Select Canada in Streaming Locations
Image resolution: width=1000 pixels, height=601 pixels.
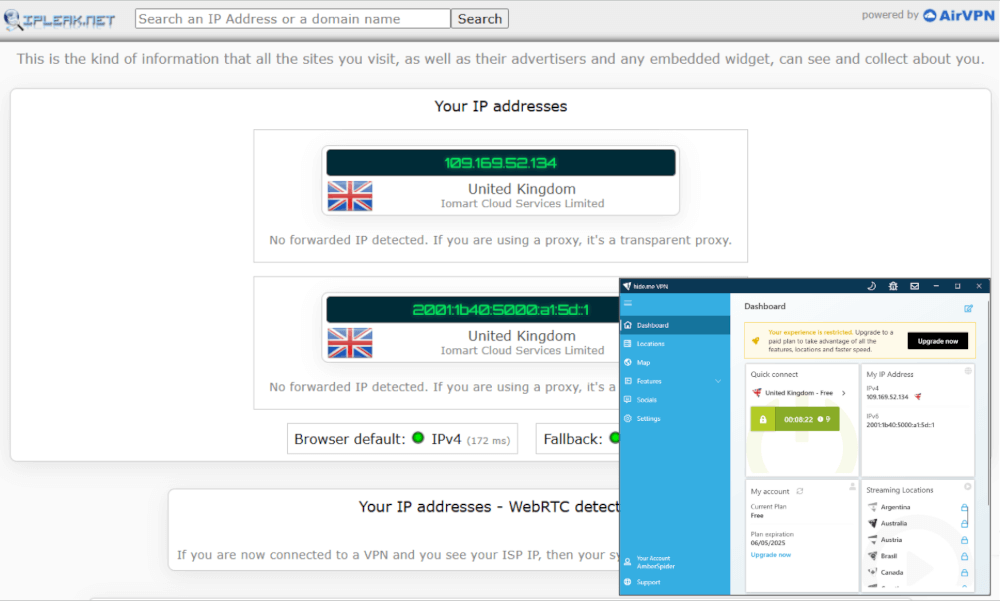(x=892, y=573)
